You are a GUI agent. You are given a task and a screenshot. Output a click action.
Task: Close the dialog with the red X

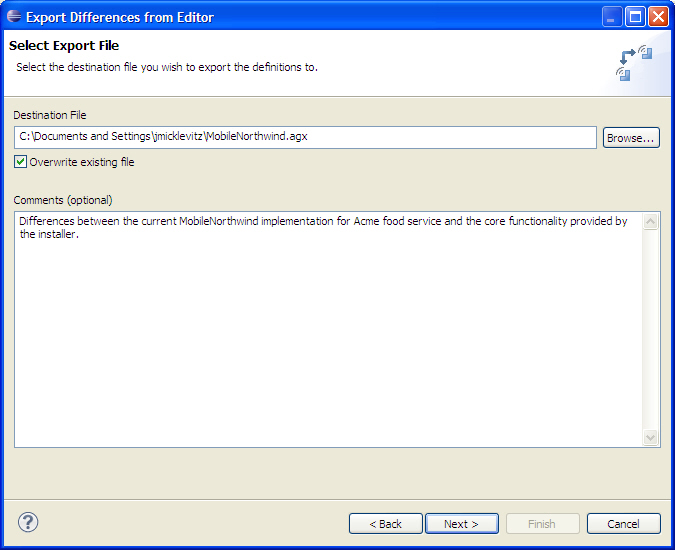(658, 17)
